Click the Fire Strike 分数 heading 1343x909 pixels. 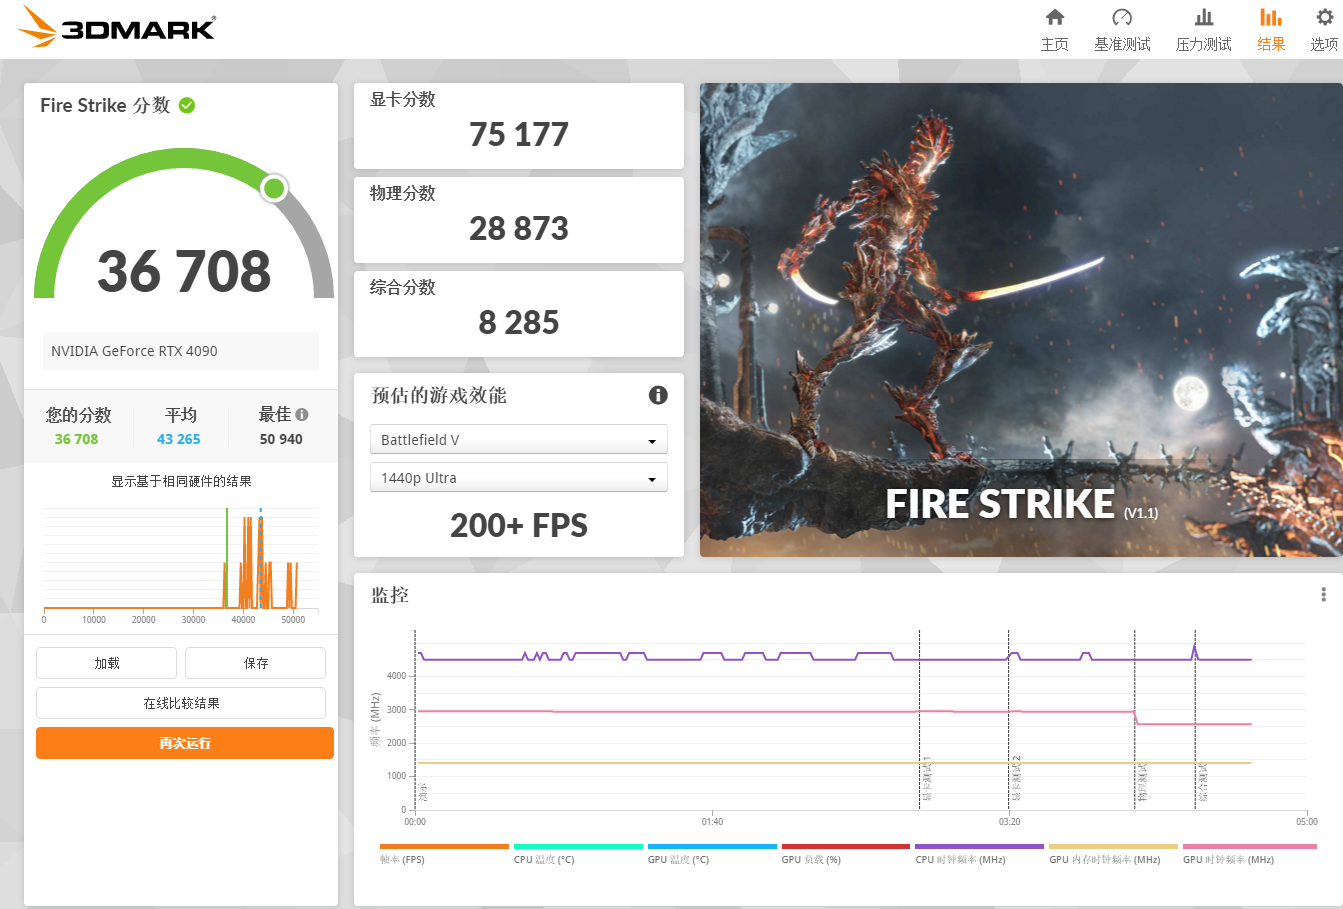(x=105, y=105)
